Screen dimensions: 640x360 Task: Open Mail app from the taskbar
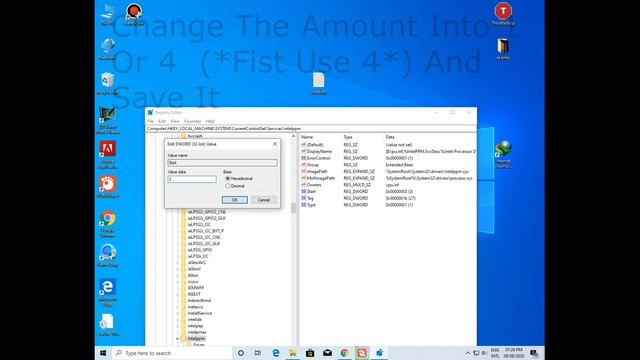pyautogui.click(x=327, y=353)
